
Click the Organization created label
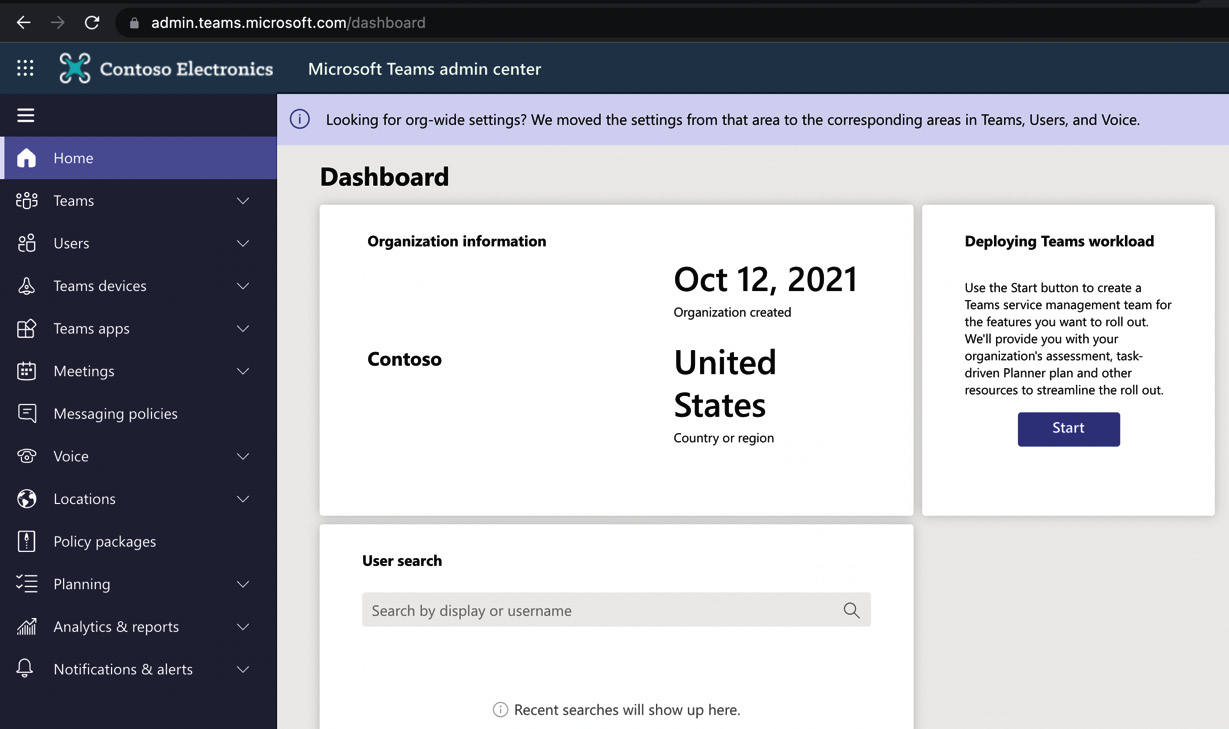tap(732, 312)
